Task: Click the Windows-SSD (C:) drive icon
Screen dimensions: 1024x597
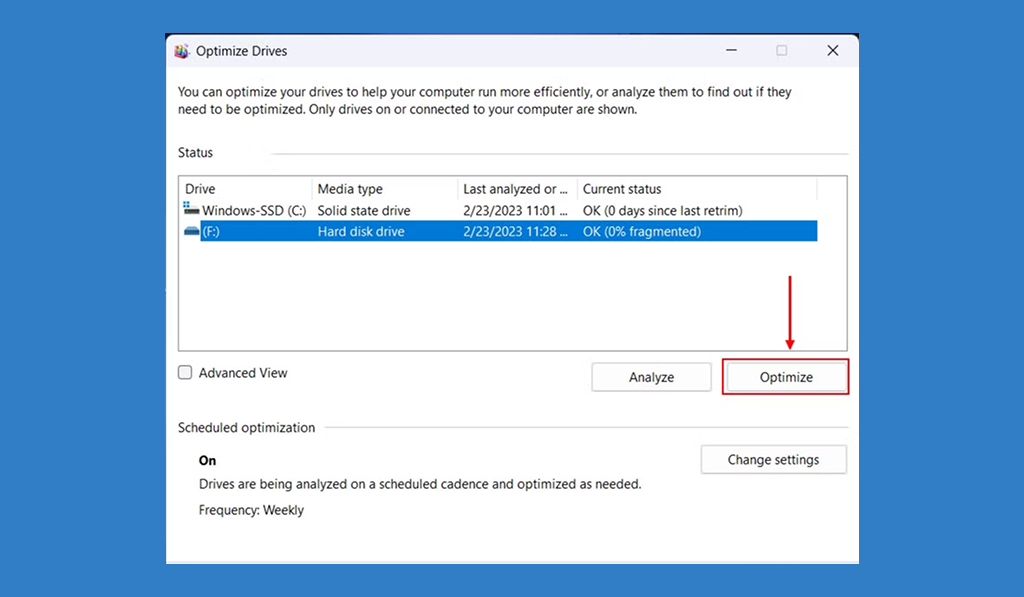Action: pos(191,209)
